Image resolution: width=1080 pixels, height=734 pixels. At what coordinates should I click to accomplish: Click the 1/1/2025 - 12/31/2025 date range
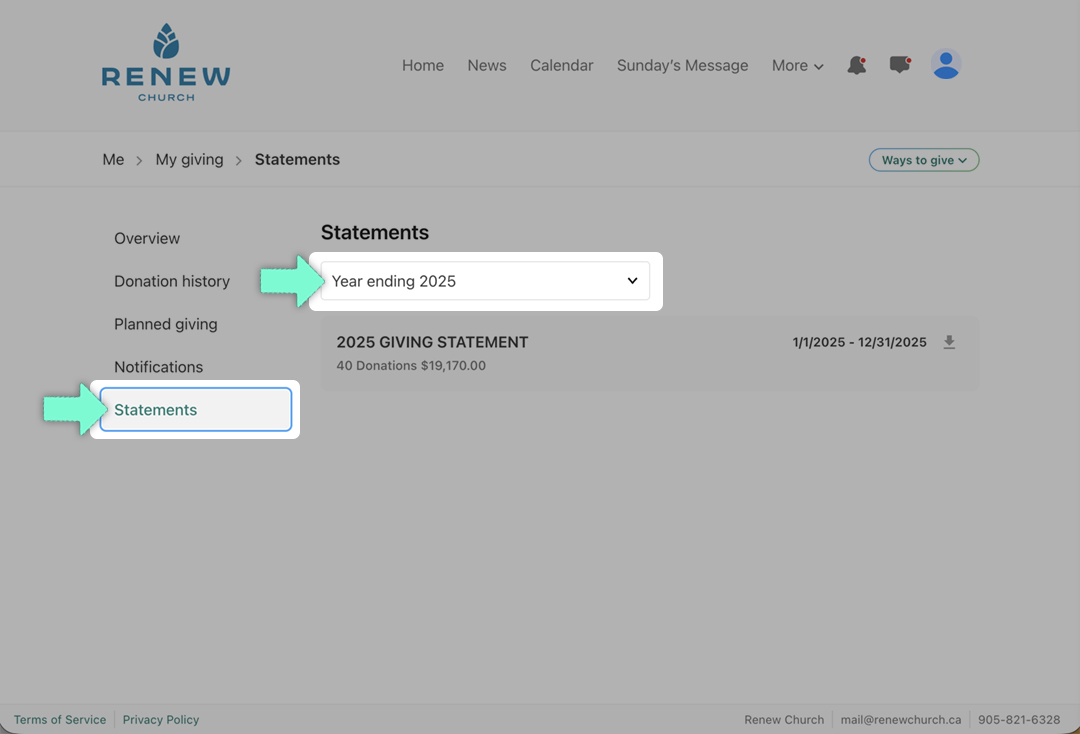pos(859,342)
